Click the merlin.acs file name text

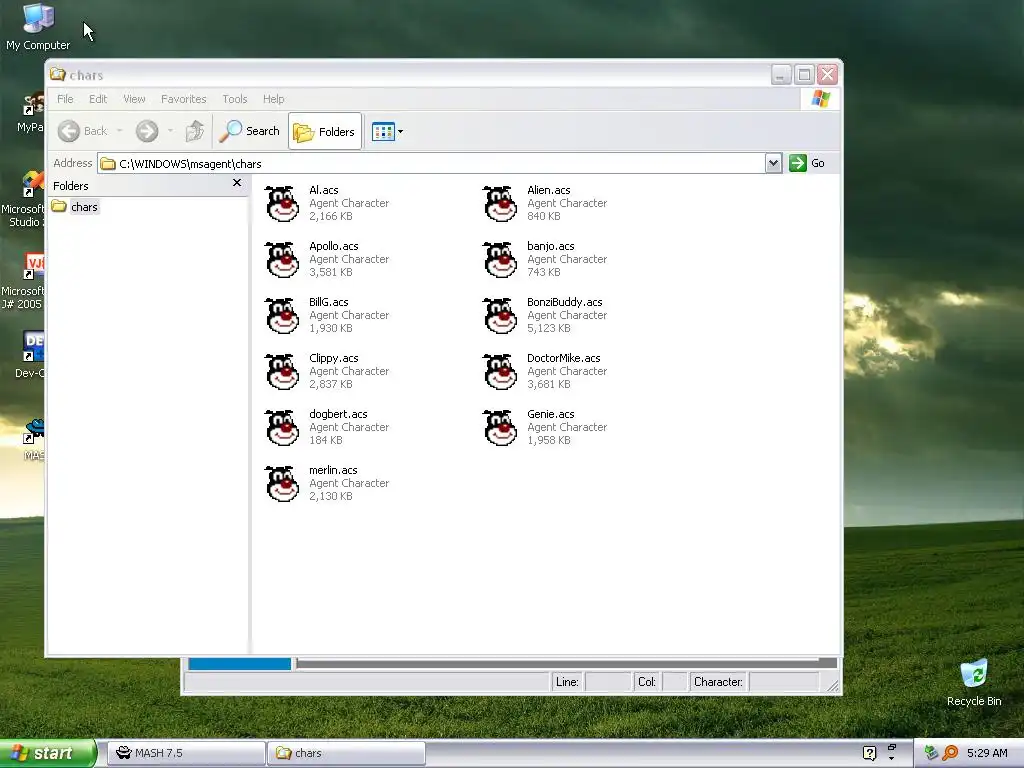coord(333,470)
